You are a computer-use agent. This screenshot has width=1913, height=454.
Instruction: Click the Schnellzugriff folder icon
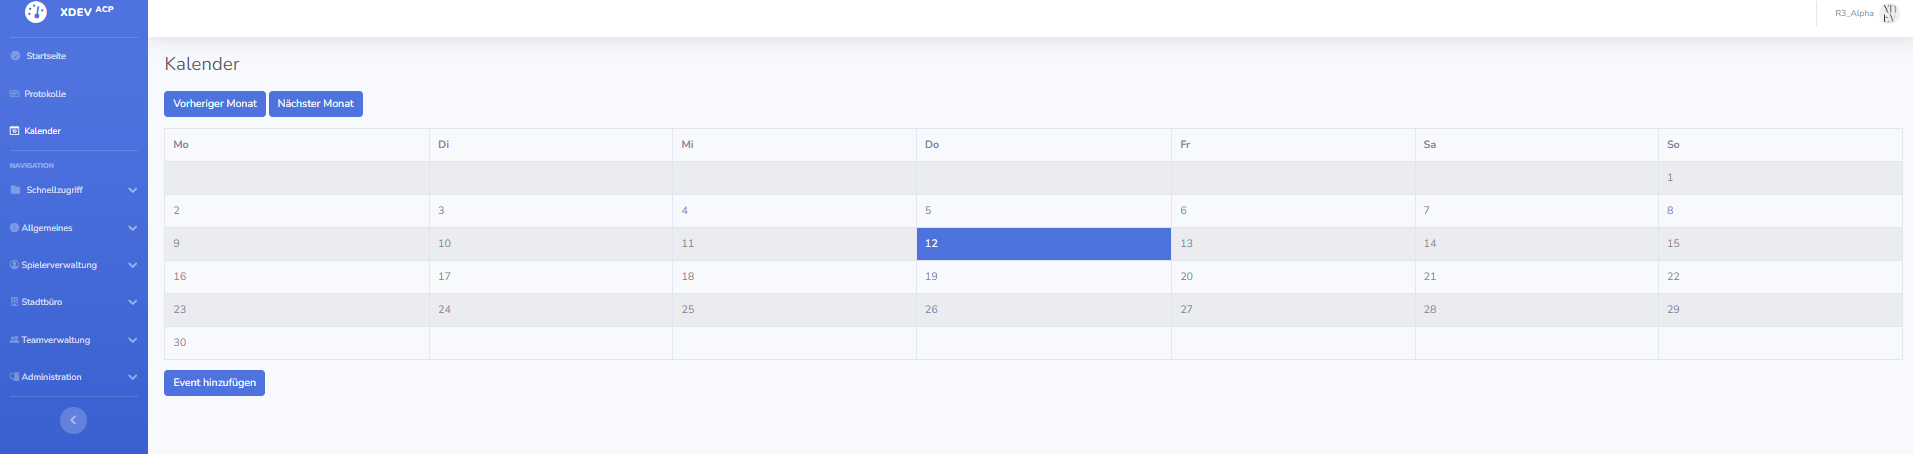pyautogui.click(x=15, y=190)
